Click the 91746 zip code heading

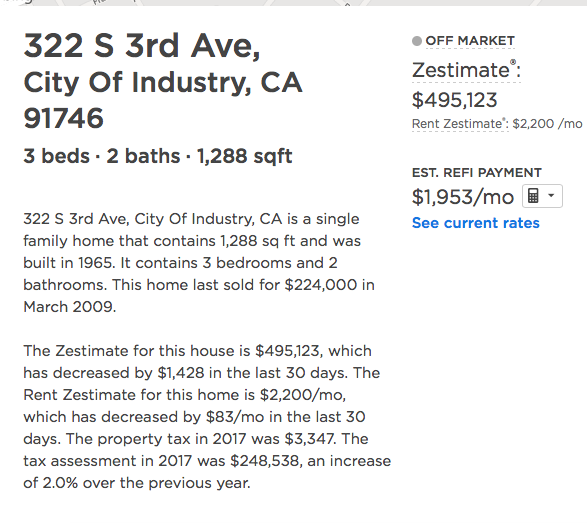(x=63, y=118)
